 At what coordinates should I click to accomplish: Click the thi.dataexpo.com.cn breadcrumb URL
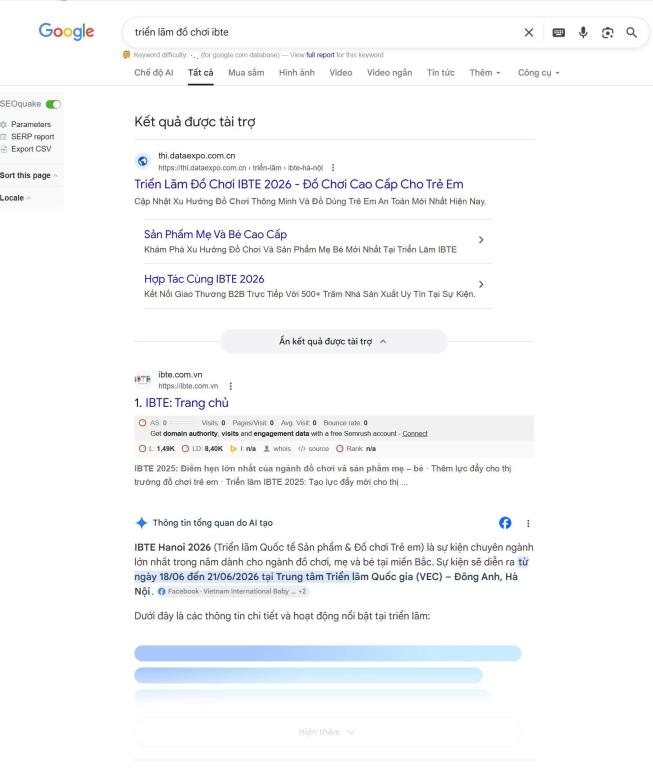tap(241, 167)
